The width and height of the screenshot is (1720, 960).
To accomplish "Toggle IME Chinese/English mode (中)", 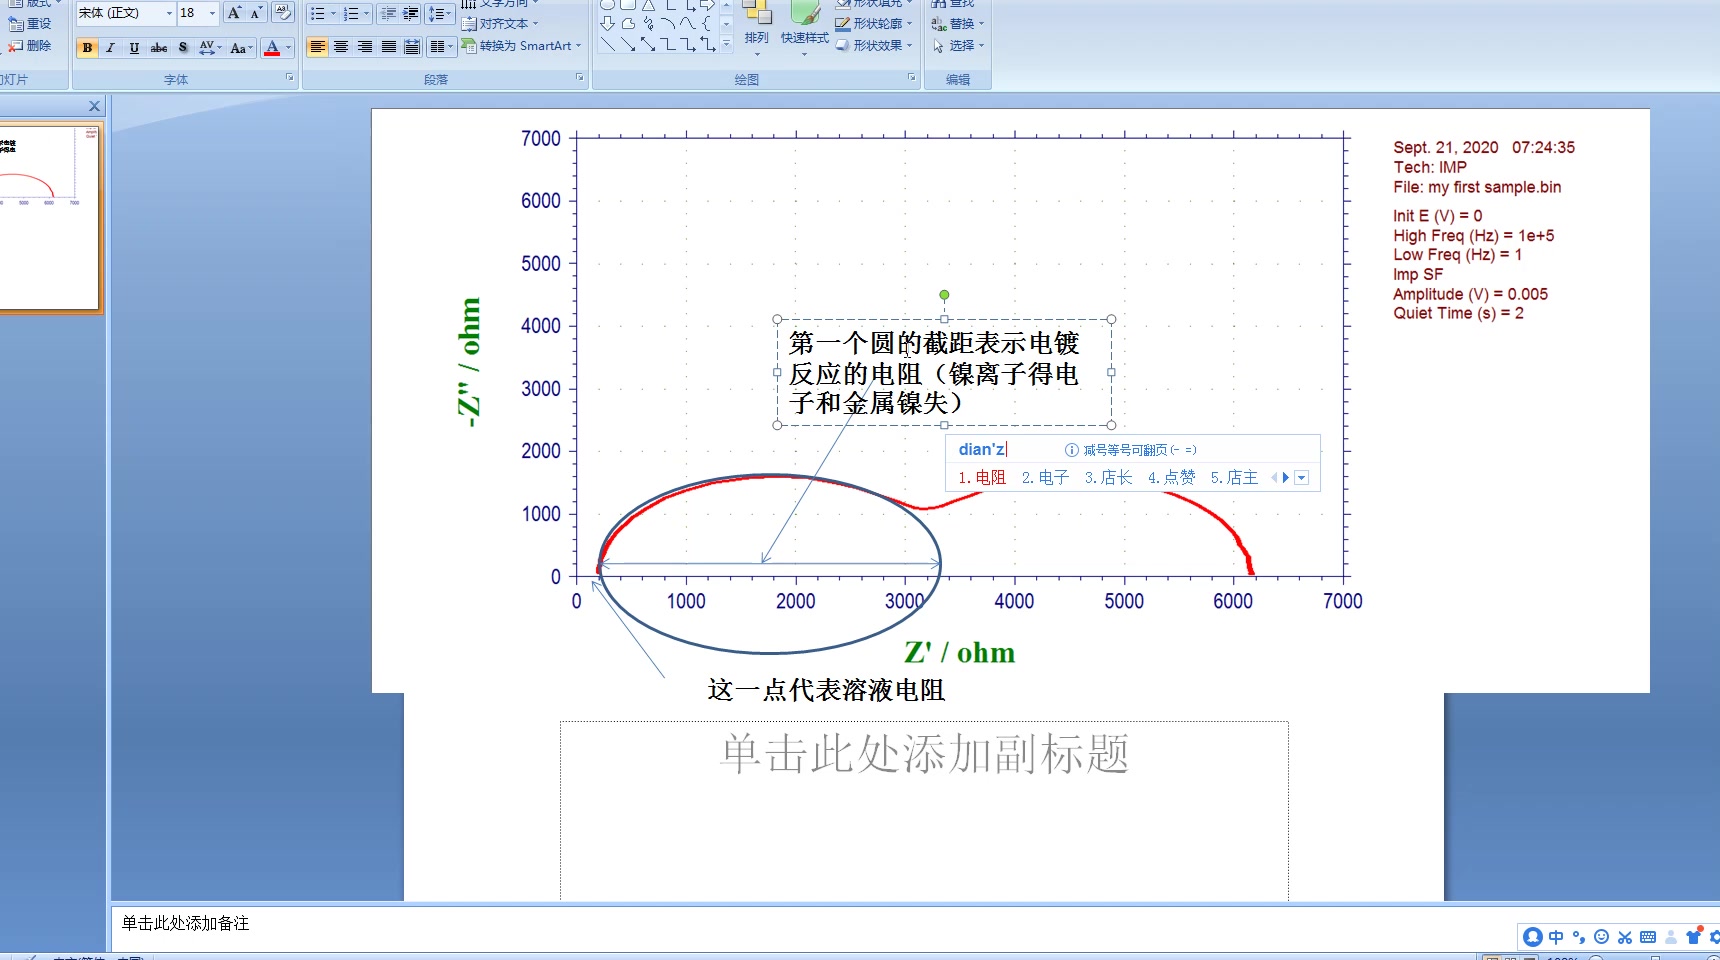I will pyautogui.click(x=1556, y=937).
